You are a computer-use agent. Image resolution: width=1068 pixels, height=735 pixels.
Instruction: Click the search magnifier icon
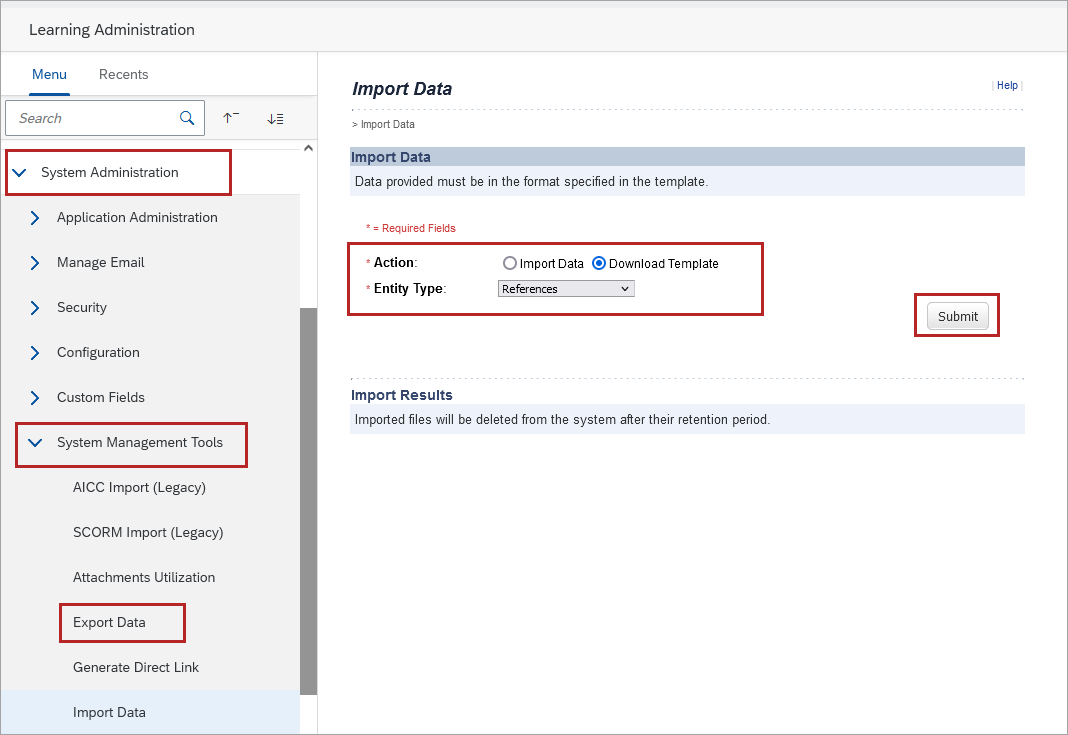point(186,118)
